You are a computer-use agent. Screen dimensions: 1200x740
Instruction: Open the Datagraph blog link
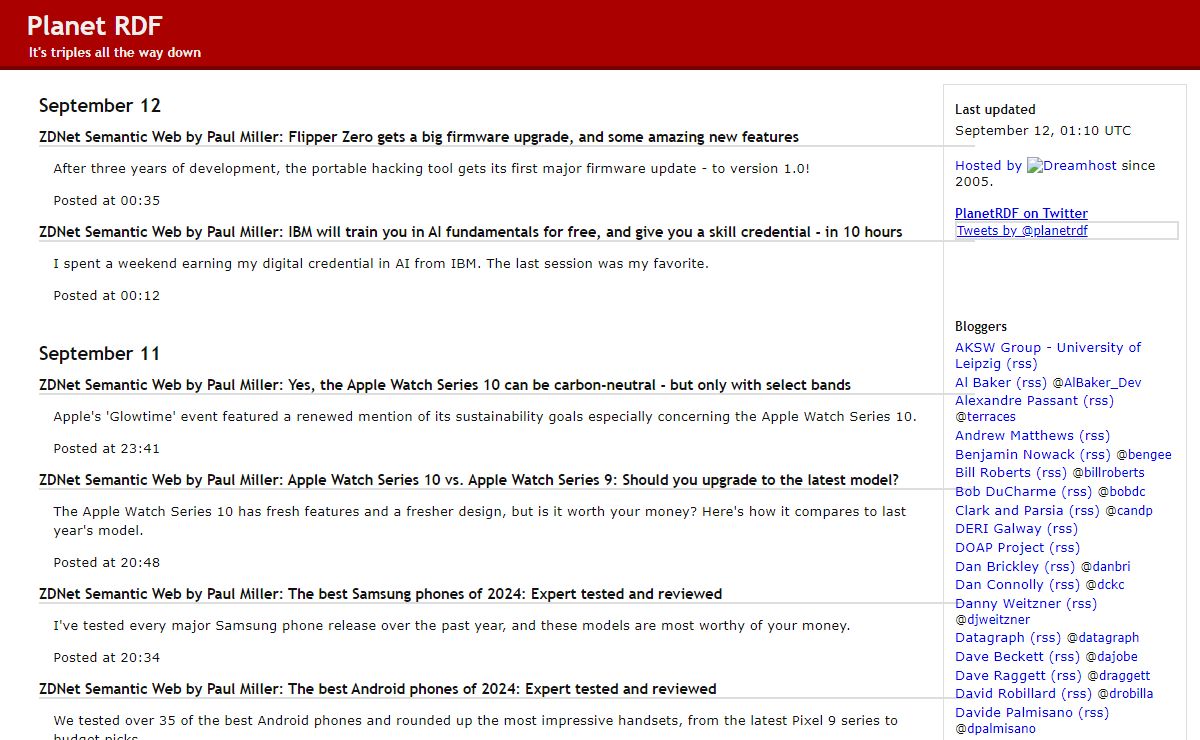pyautogui.click(x=990, y=638)
